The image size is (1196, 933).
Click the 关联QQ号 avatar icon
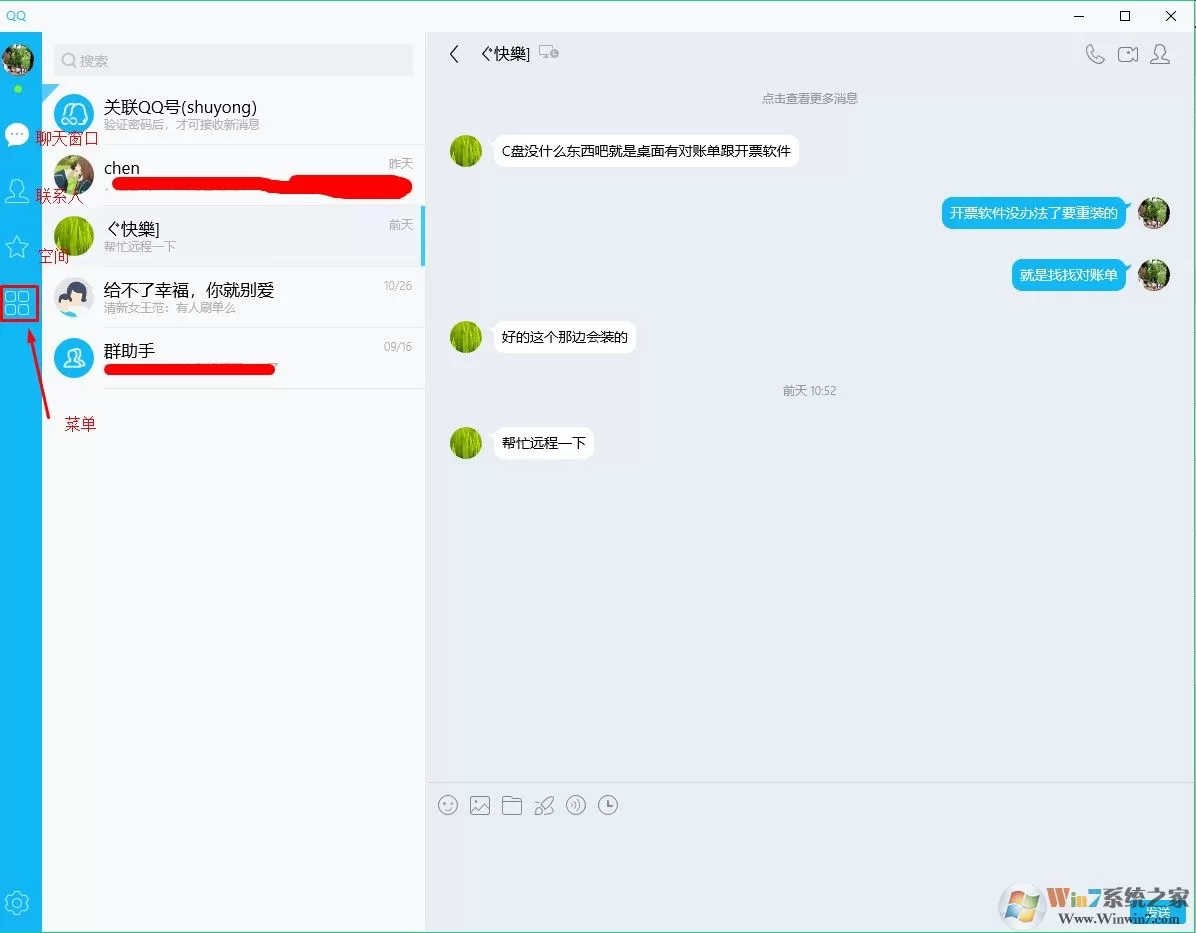click(73, 114)
